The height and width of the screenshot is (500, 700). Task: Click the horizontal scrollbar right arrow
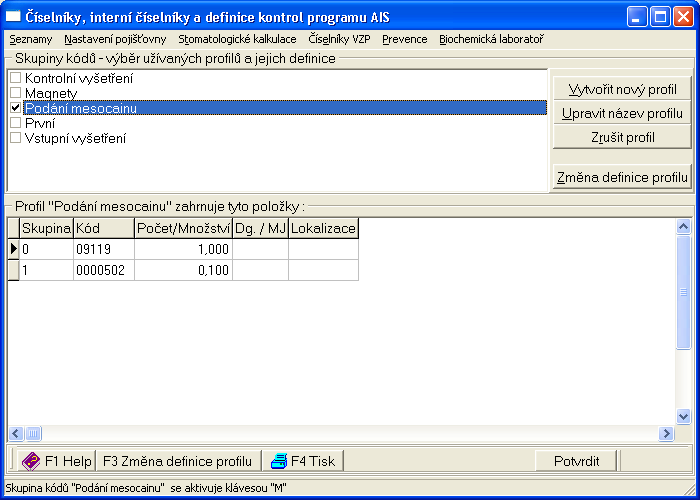[x=667, y=434]
